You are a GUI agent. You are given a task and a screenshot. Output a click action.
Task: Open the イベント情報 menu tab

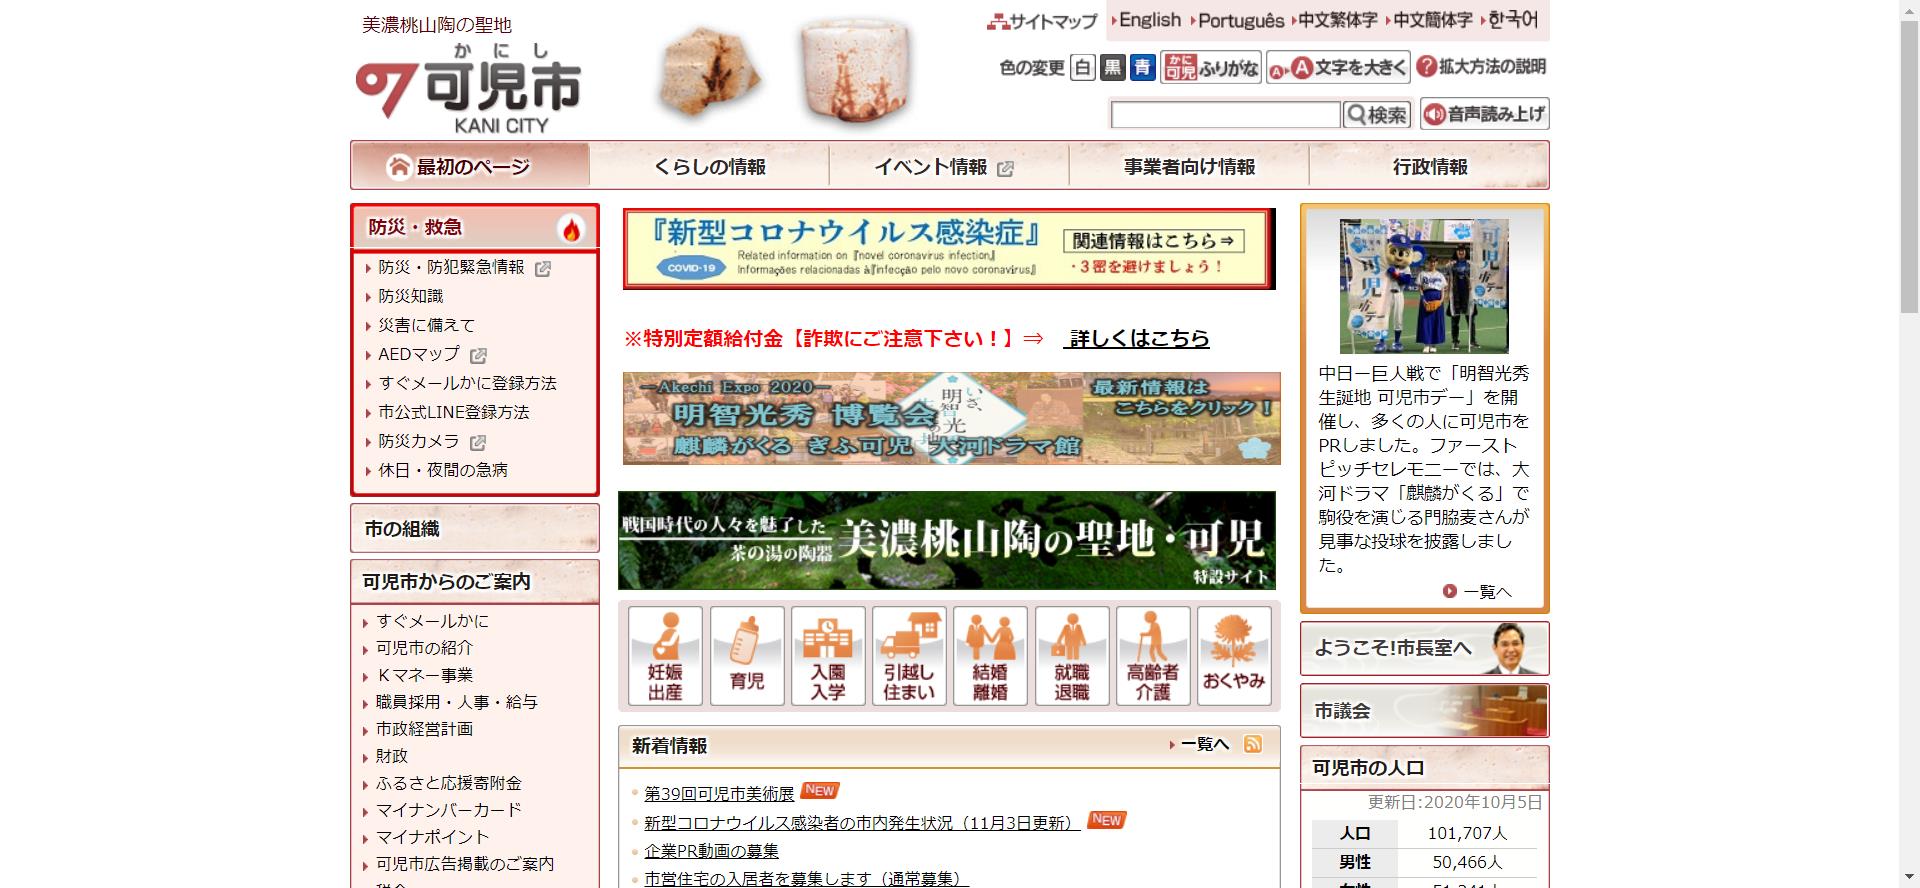[949, 166]
